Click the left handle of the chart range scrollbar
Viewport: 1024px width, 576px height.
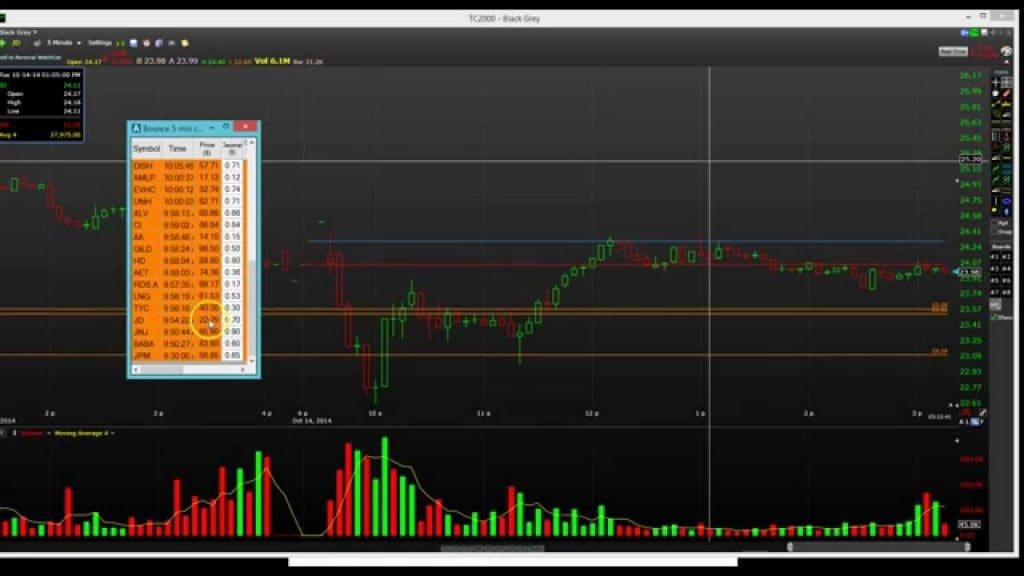click(790, 547)
